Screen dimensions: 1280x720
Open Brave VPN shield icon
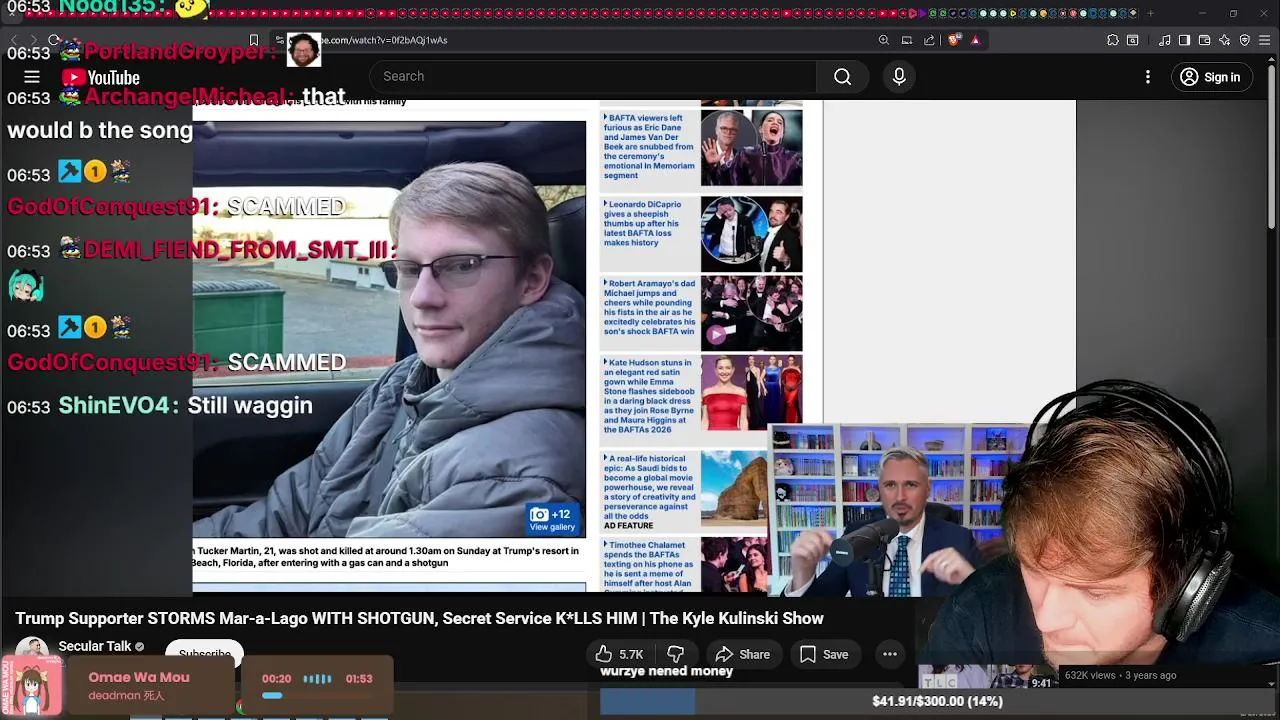(1245, 40)
